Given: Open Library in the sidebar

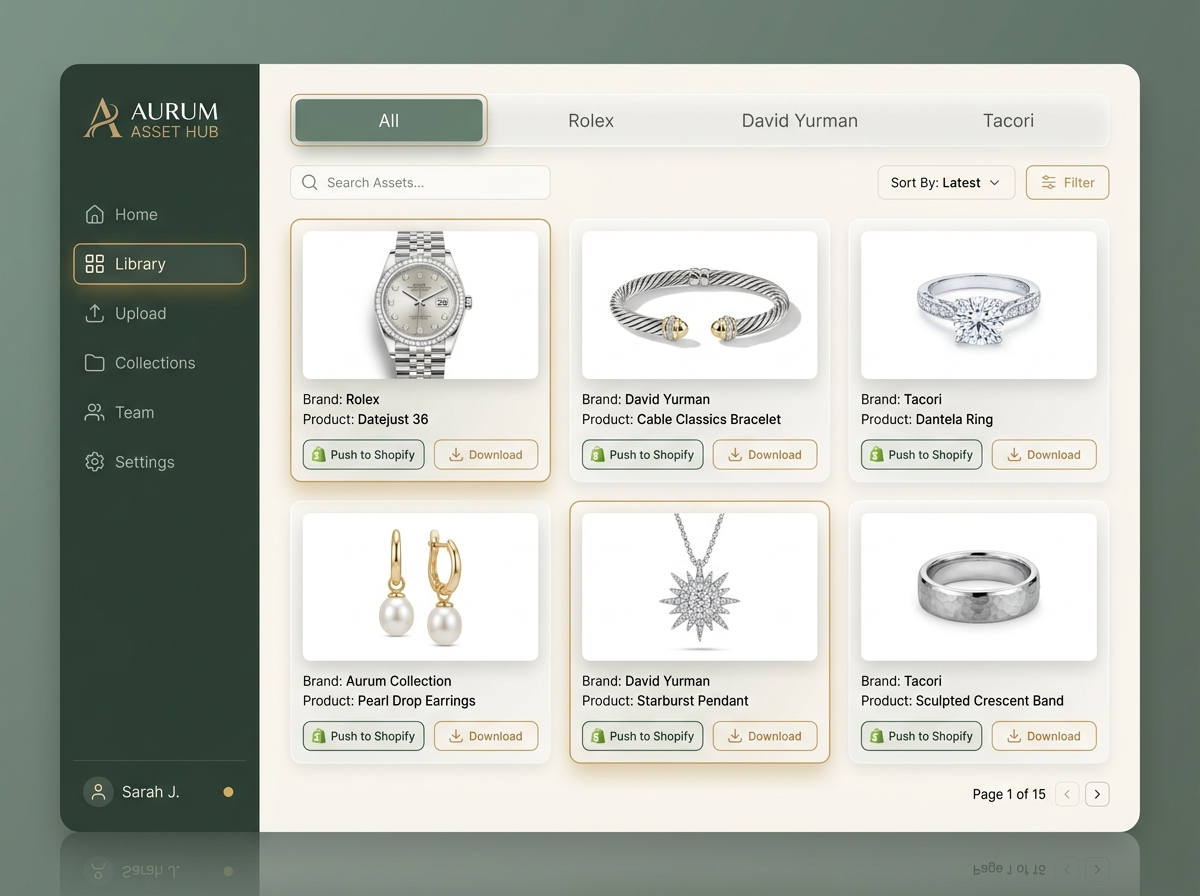Looking at the screenshot, I should pos(159,264).
